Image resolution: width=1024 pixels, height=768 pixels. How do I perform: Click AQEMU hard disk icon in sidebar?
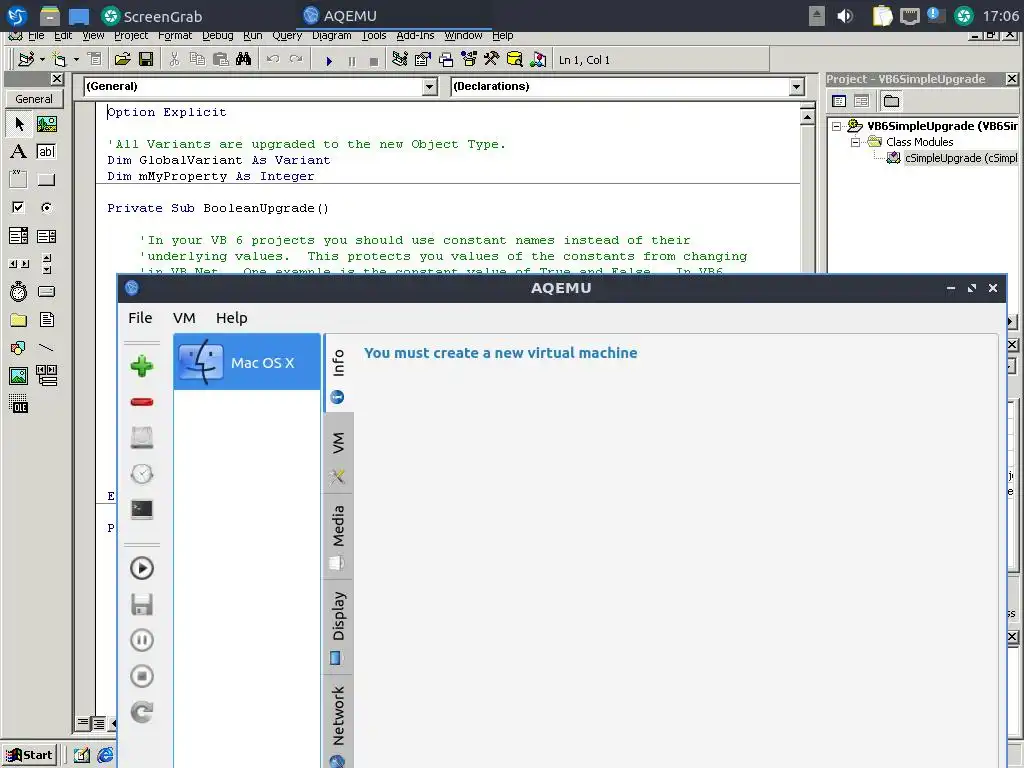coord(142,438)
